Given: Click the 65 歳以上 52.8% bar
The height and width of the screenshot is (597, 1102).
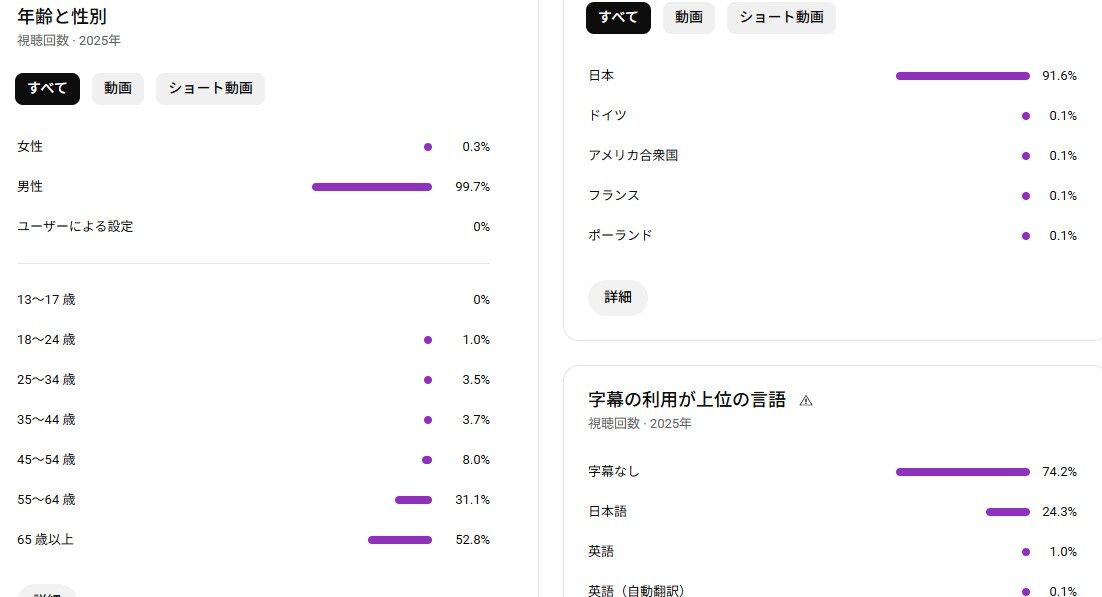Looking at the screenshot, I should point(400,540).
